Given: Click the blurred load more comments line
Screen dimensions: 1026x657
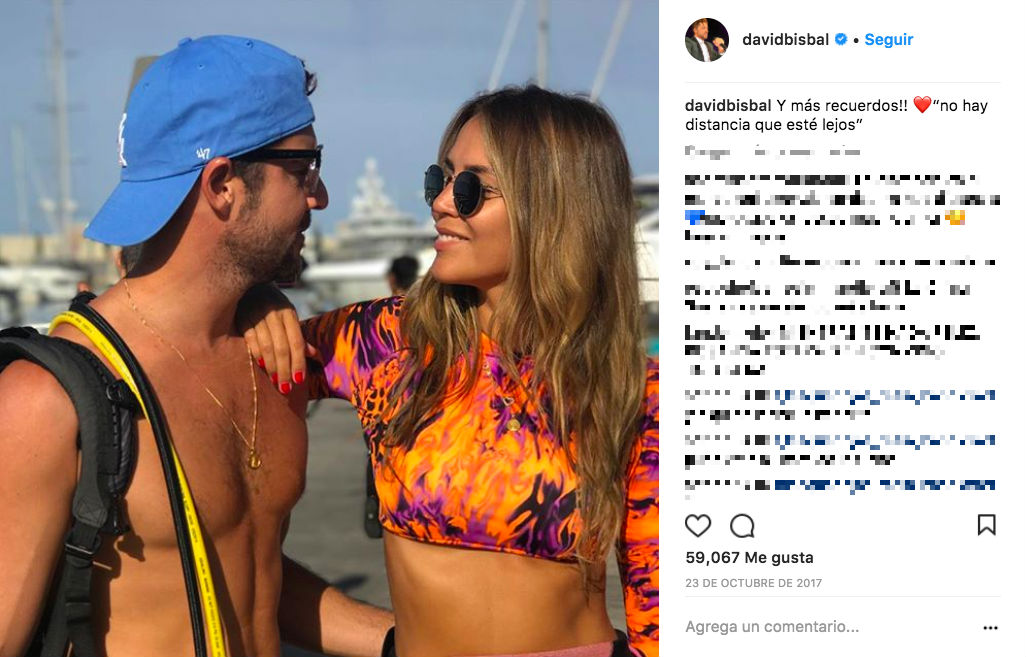Looking at the screenshot, I should 772,152.
